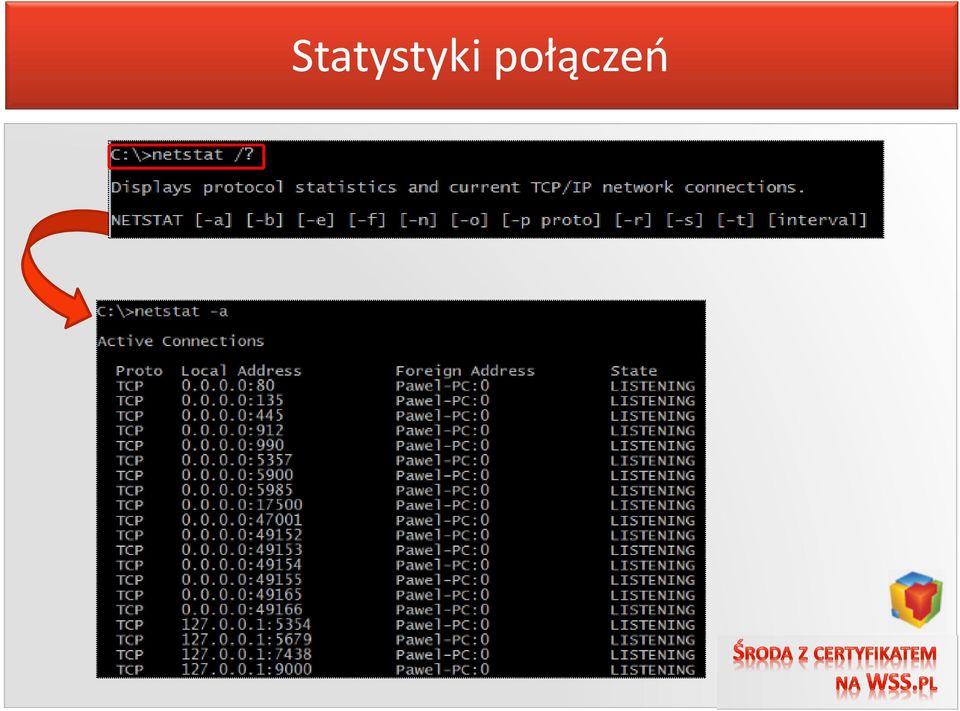The width and height of the screenshot is (960, 711).
Task: Click LISTENING state in the 0.0.0.0:5900 row
Action: 653,475
